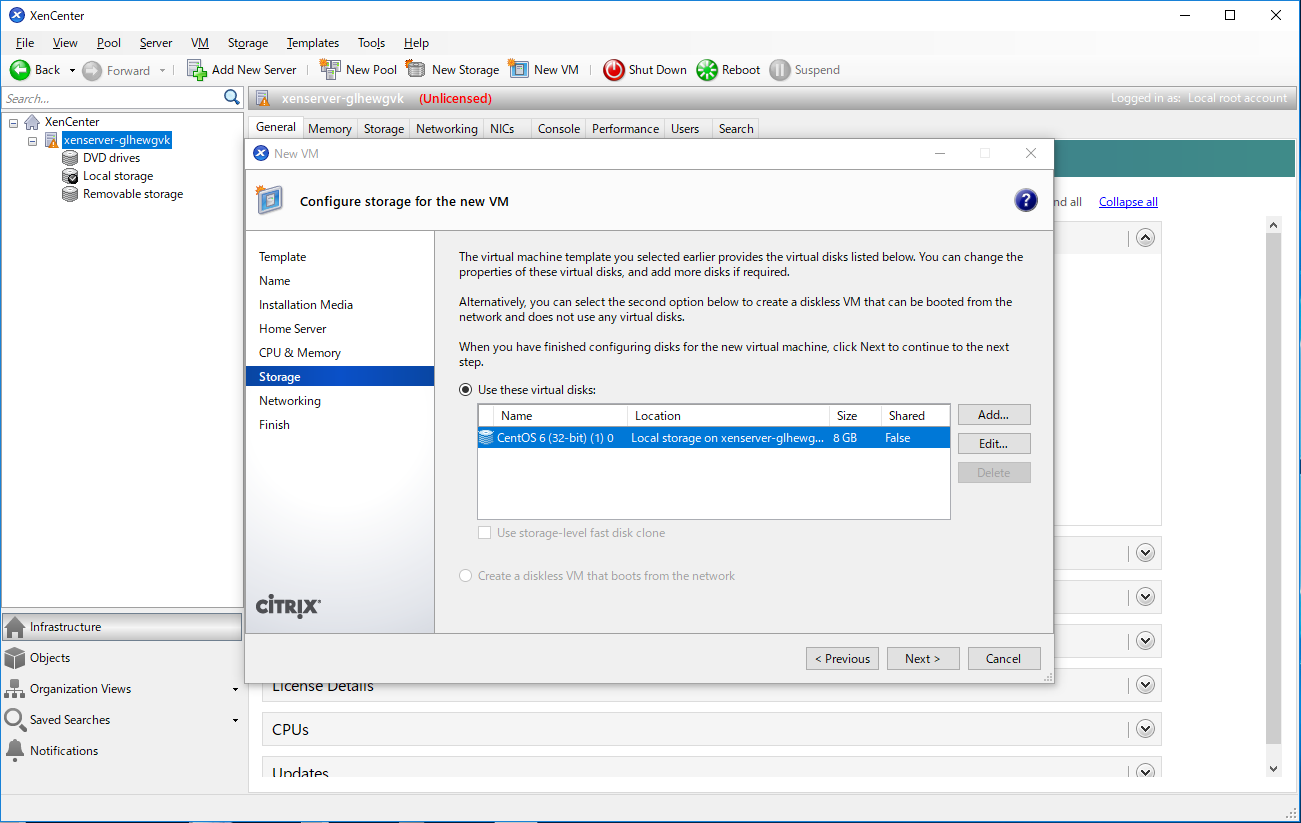Screen dimensions: 1301x823
Task: Collapse the xenserver-glhewgvk tree node
Action: click(x=33, y=140)
